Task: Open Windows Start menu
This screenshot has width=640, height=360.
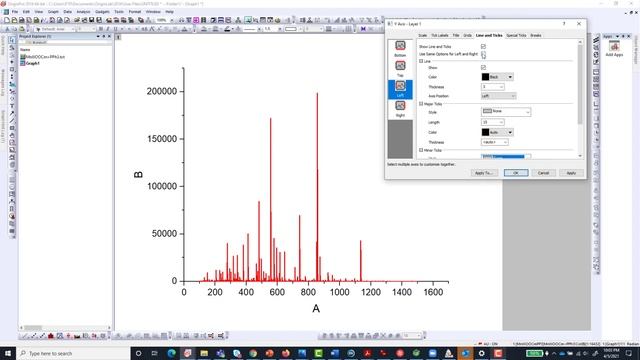Action: point(8,353)
